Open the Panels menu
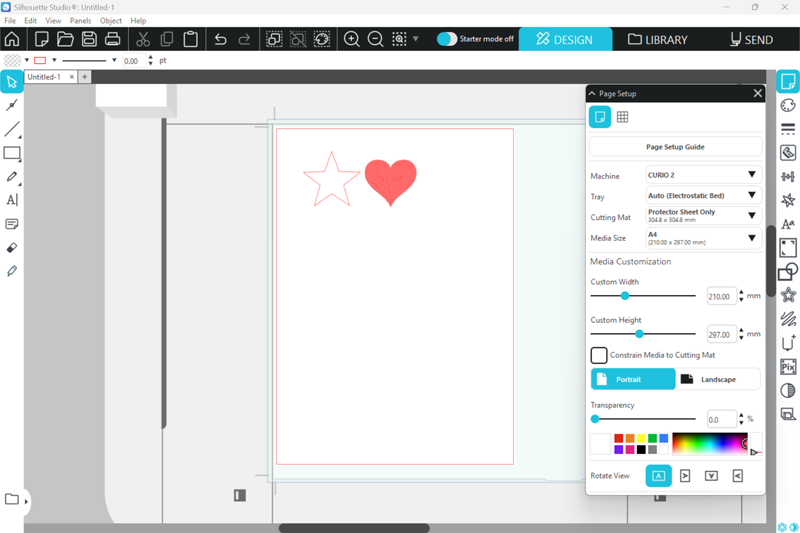This screenshot has height=533, width=800. tap(80, 20)
